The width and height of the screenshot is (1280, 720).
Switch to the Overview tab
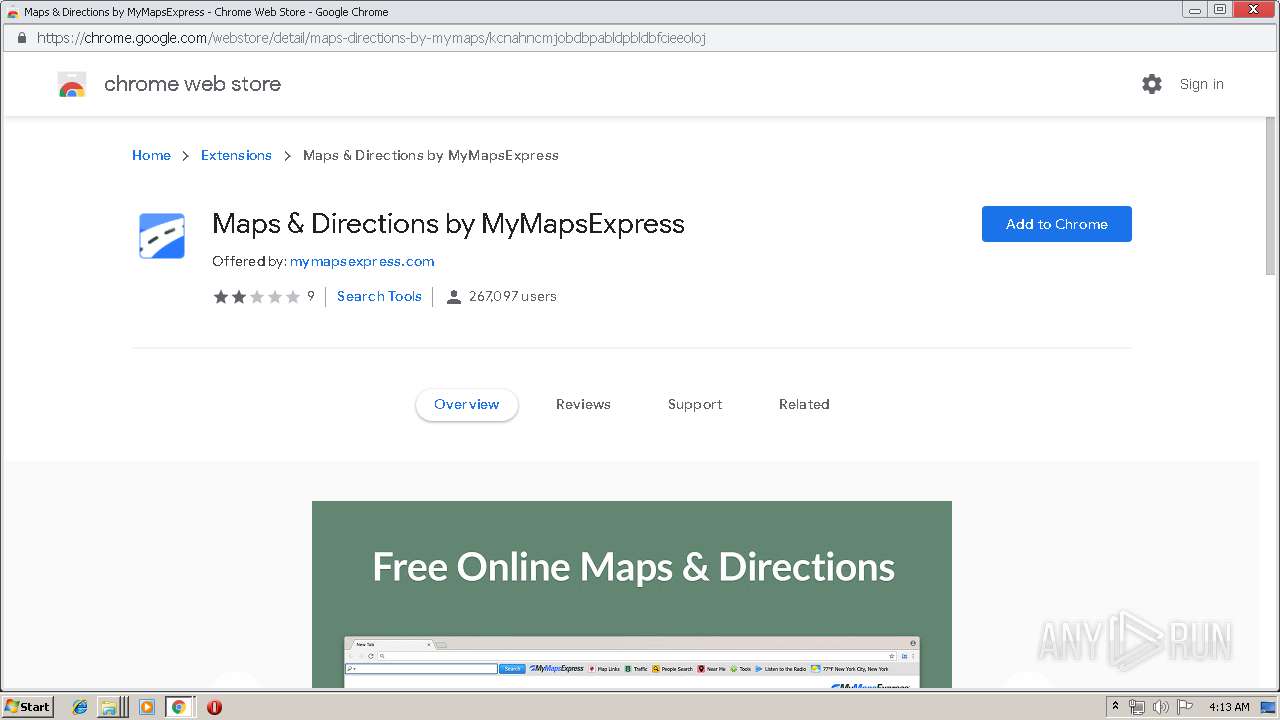click(x=467, y=405)
